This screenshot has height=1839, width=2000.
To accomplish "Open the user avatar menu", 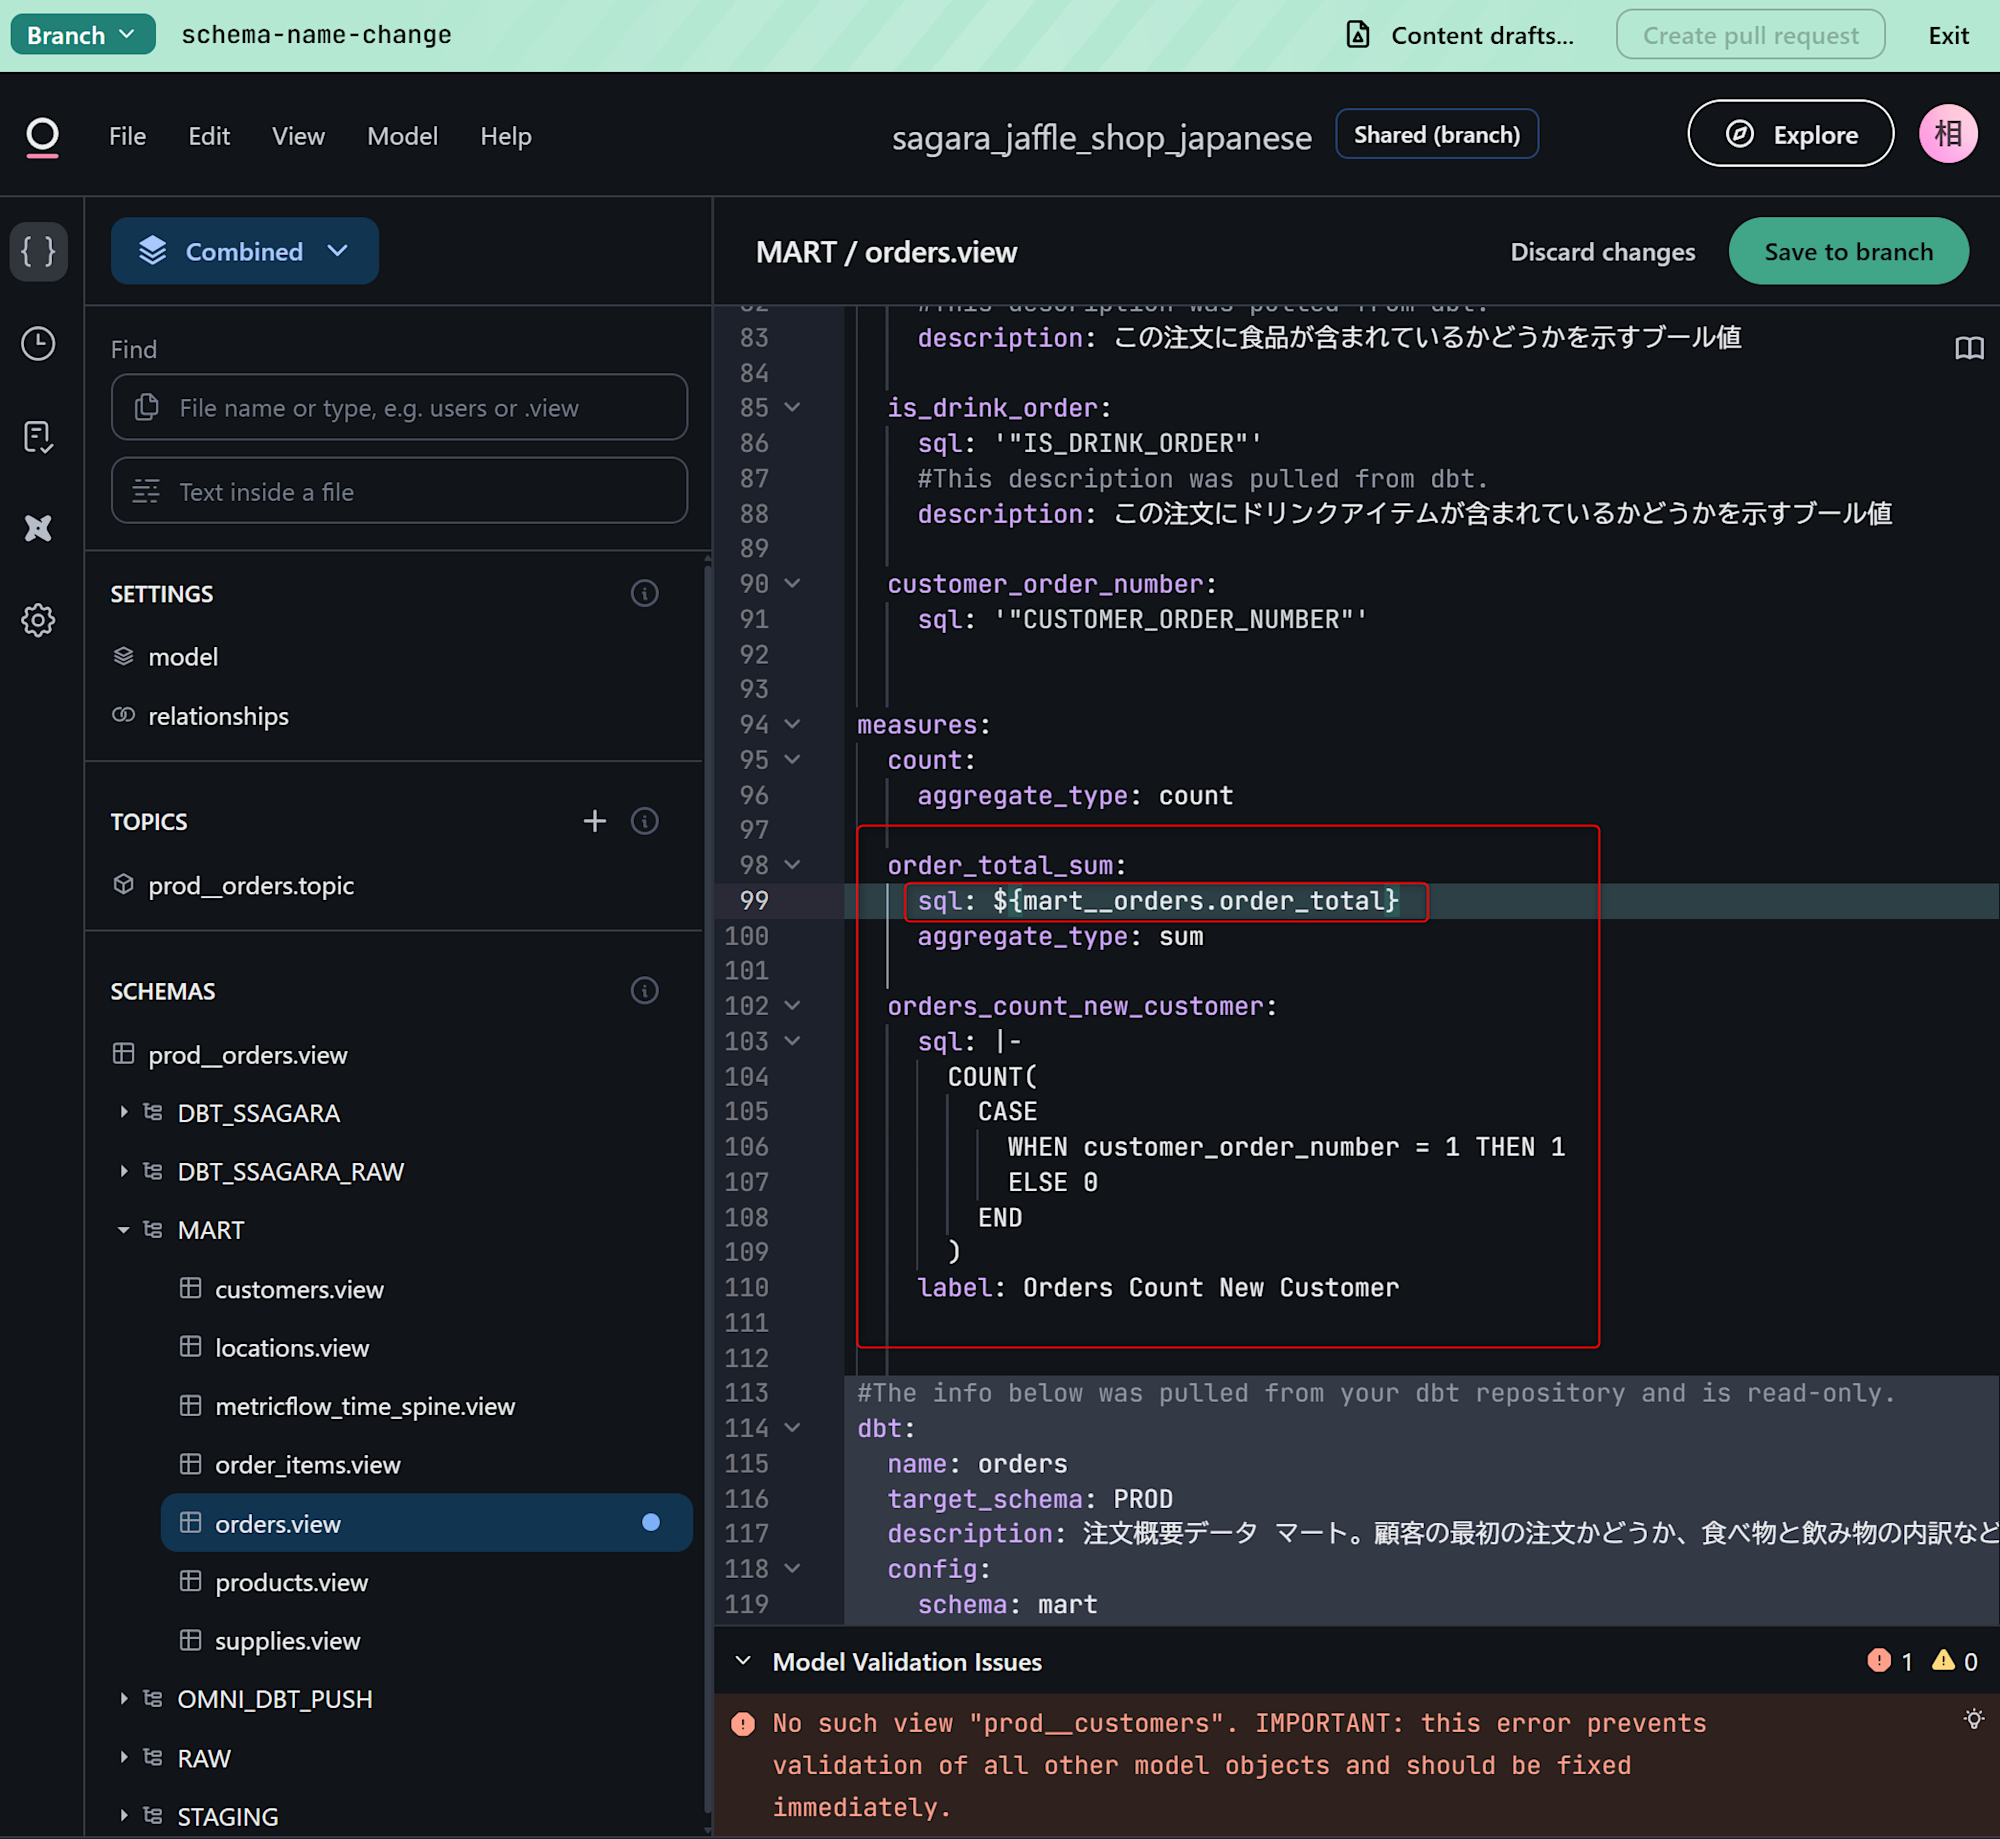I will click(1947, 134).
